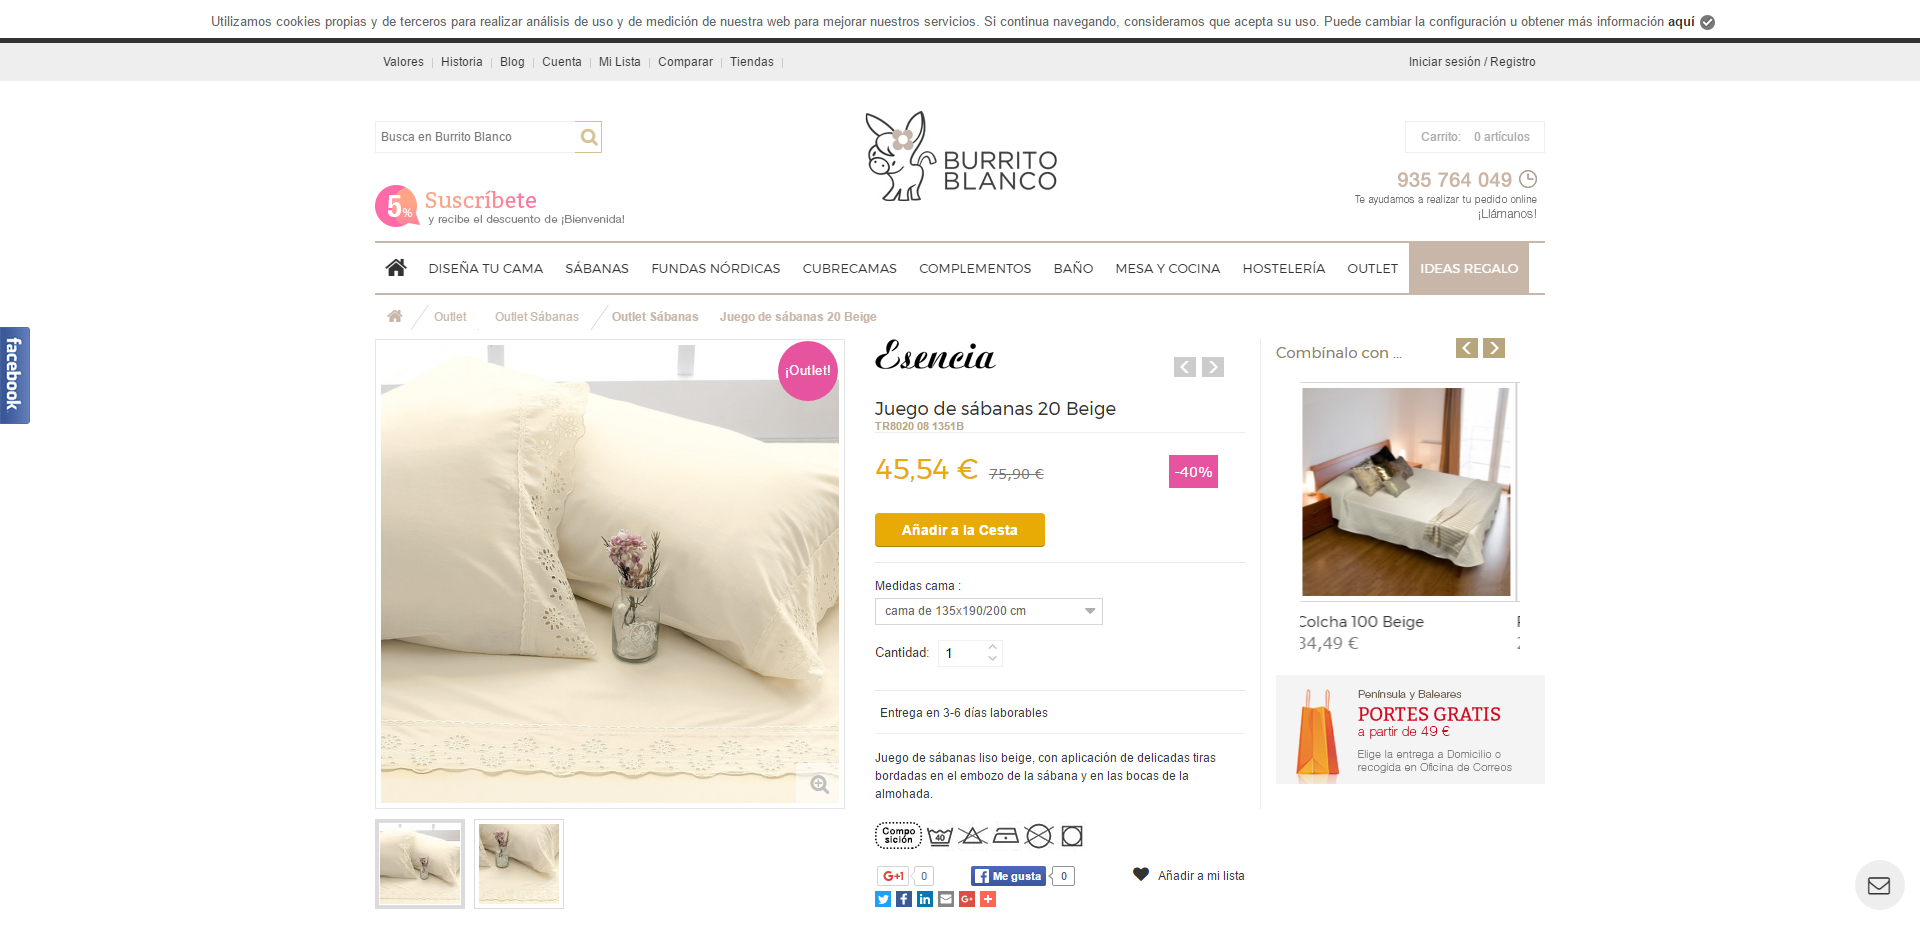The width and height of the screenshot is (1920, 925).
Task: Open the SÁBANAS menu
Action: (597, 268)
